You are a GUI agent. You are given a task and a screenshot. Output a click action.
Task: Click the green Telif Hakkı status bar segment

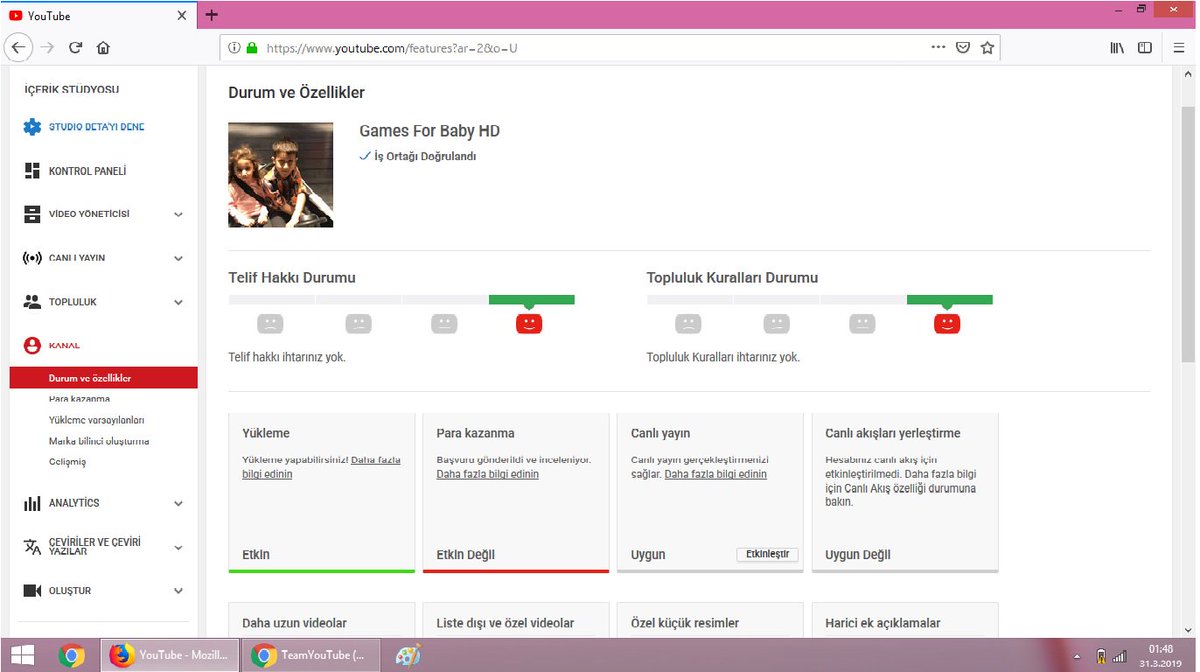pyautogui.click(x=531, y=299)
